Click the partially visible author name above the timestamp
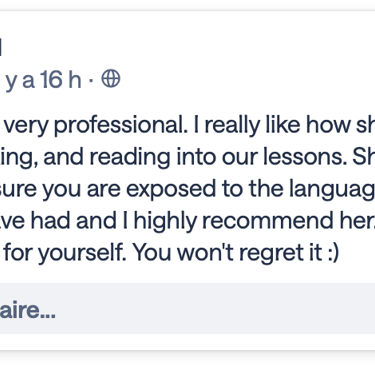The height and width of the screenshot is (366, 375). pos(1,48)
